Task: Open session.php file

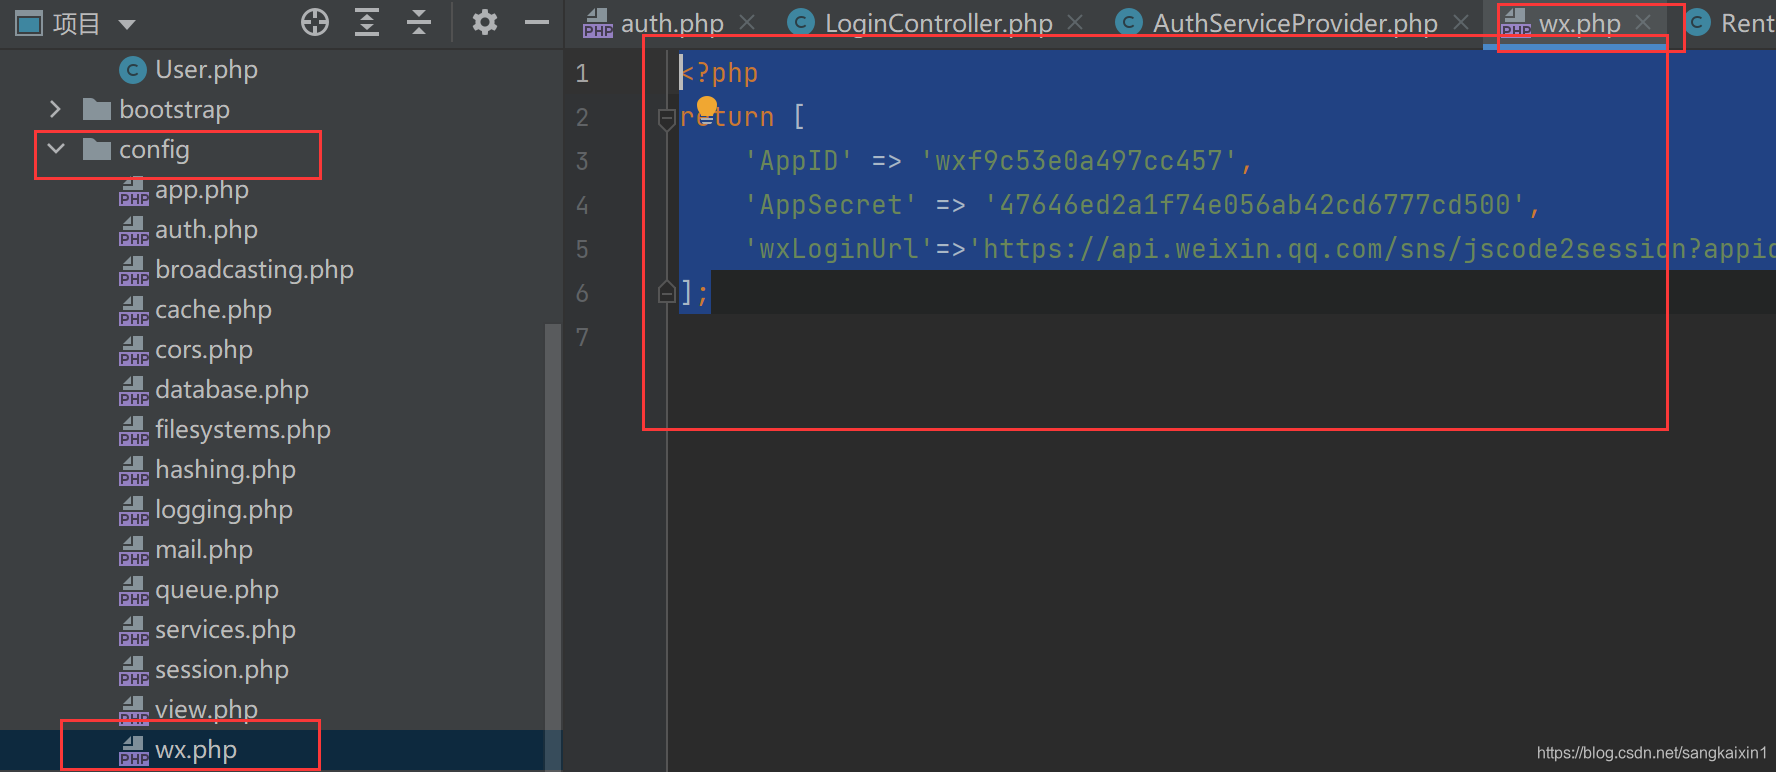Action: pos(221,670)
